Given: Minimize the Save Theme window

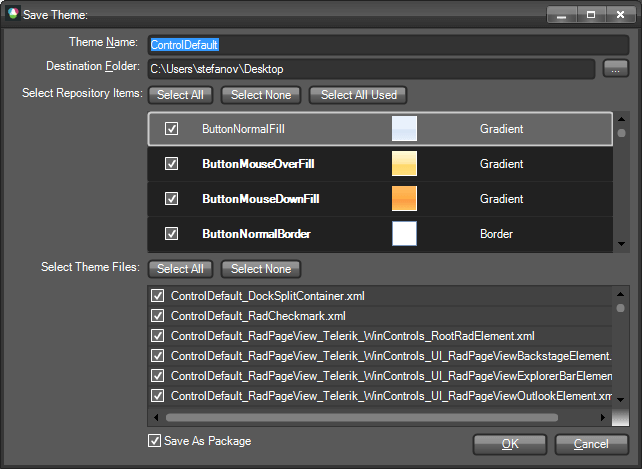Looking at the screenshot, I should [561, 15].
